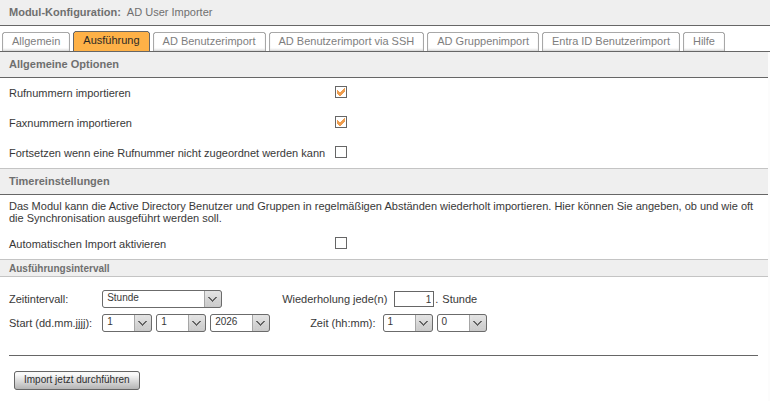Switch to AD Benutzerimport tab

(209, 42)
